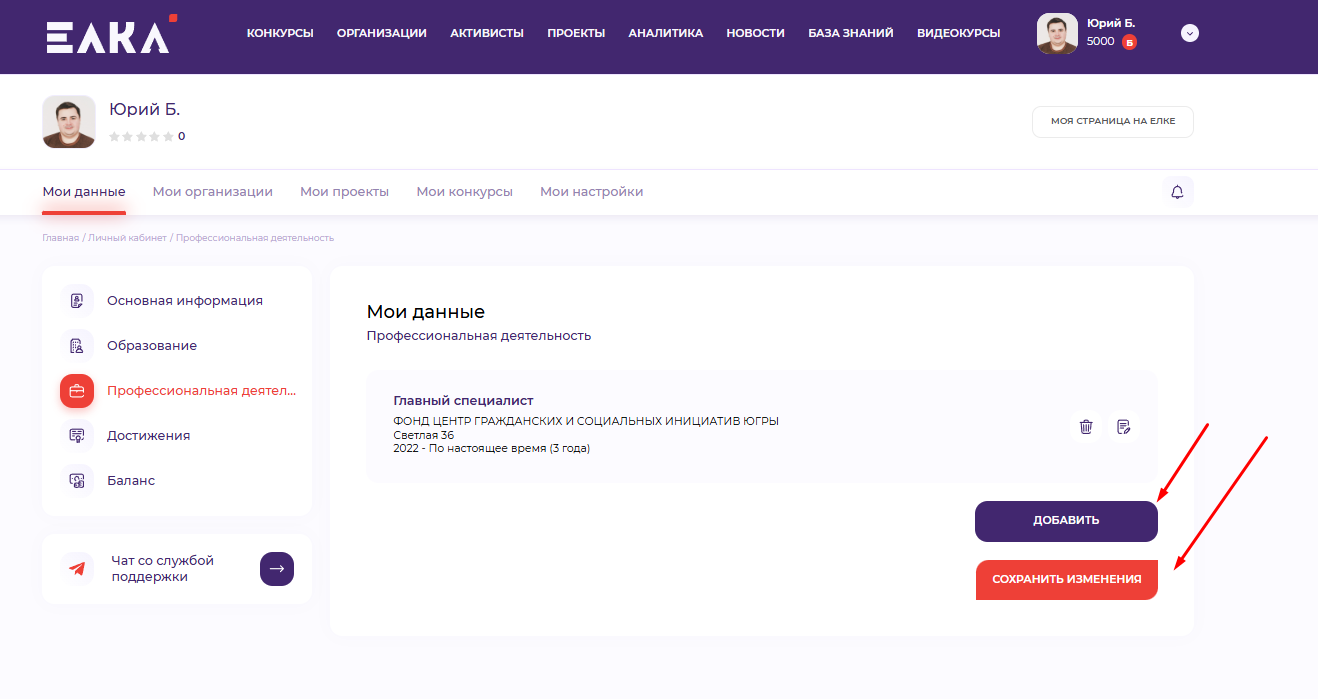
Task: Select the Образование sidebar icon
Action: click(77, 346)
